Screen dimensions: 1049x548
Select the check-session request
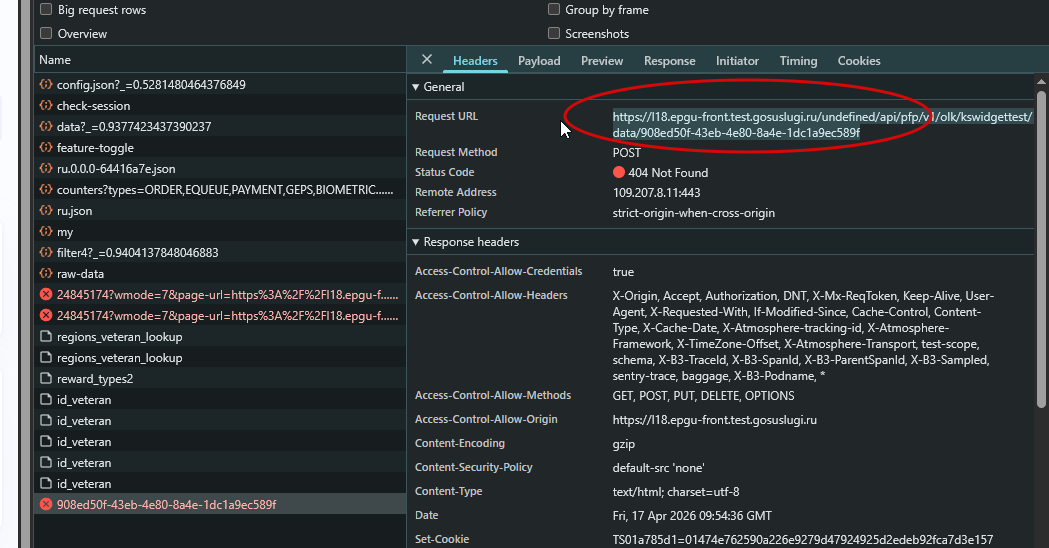click(220, 106)
